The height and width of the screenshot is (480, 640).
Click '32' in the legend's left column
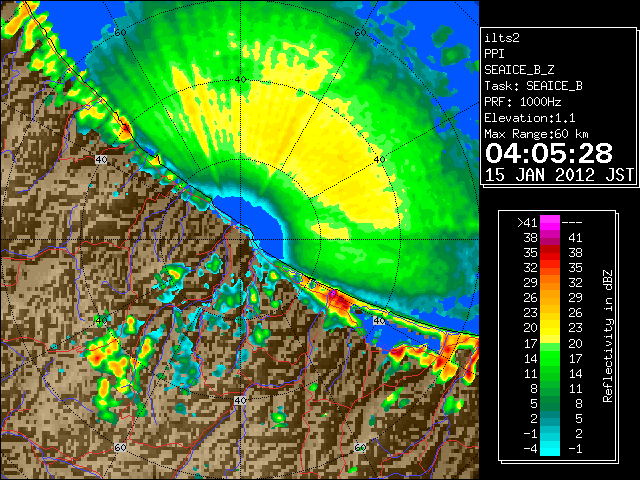point(531,268)
